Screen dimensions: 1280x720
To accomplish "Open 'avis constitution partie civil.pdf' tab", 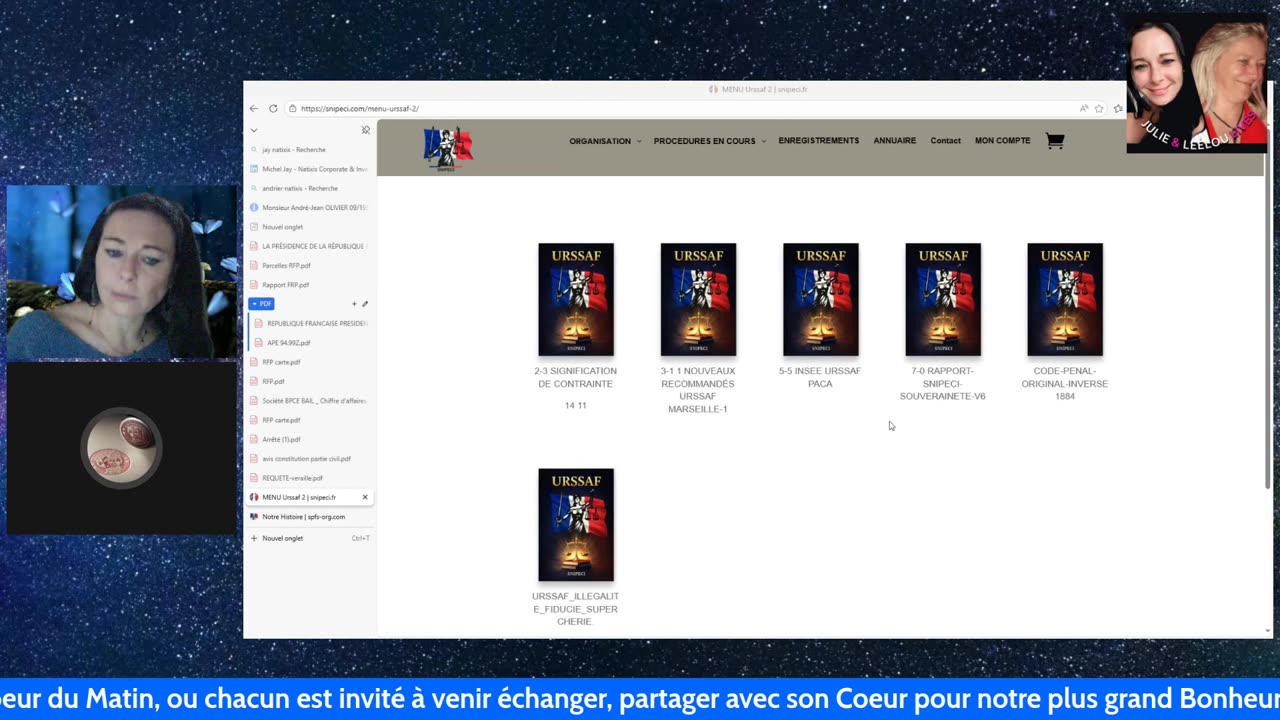I will [x=310, y=459].
